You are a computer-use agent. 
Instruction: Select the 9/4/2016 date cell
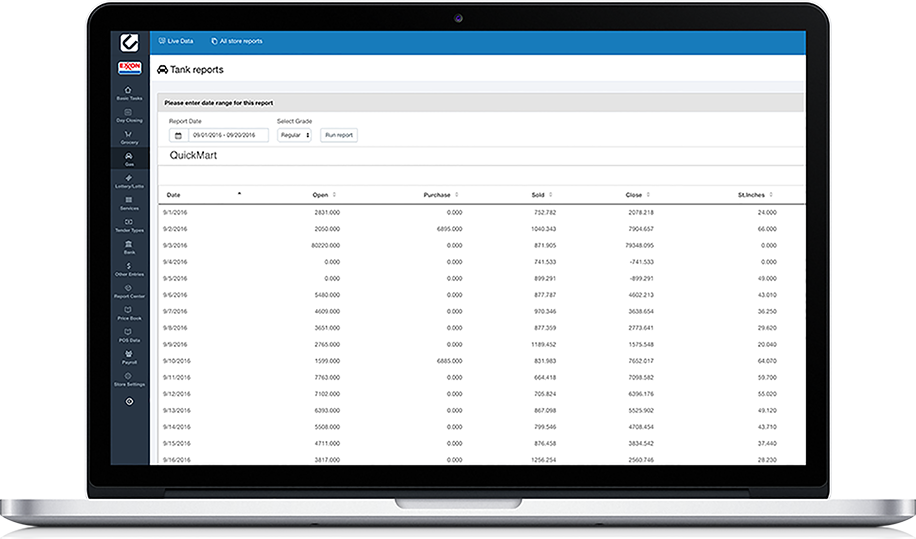pos(175,262)
